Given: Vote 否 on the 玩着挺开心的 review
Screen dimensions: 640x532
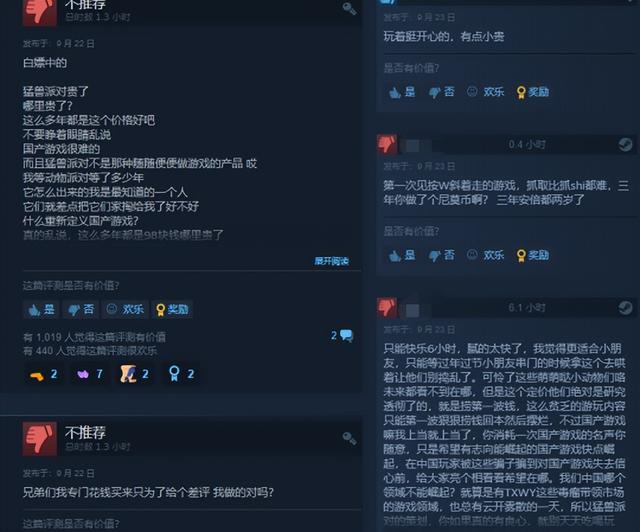Looking at the screenshot, I should point(441,92).
